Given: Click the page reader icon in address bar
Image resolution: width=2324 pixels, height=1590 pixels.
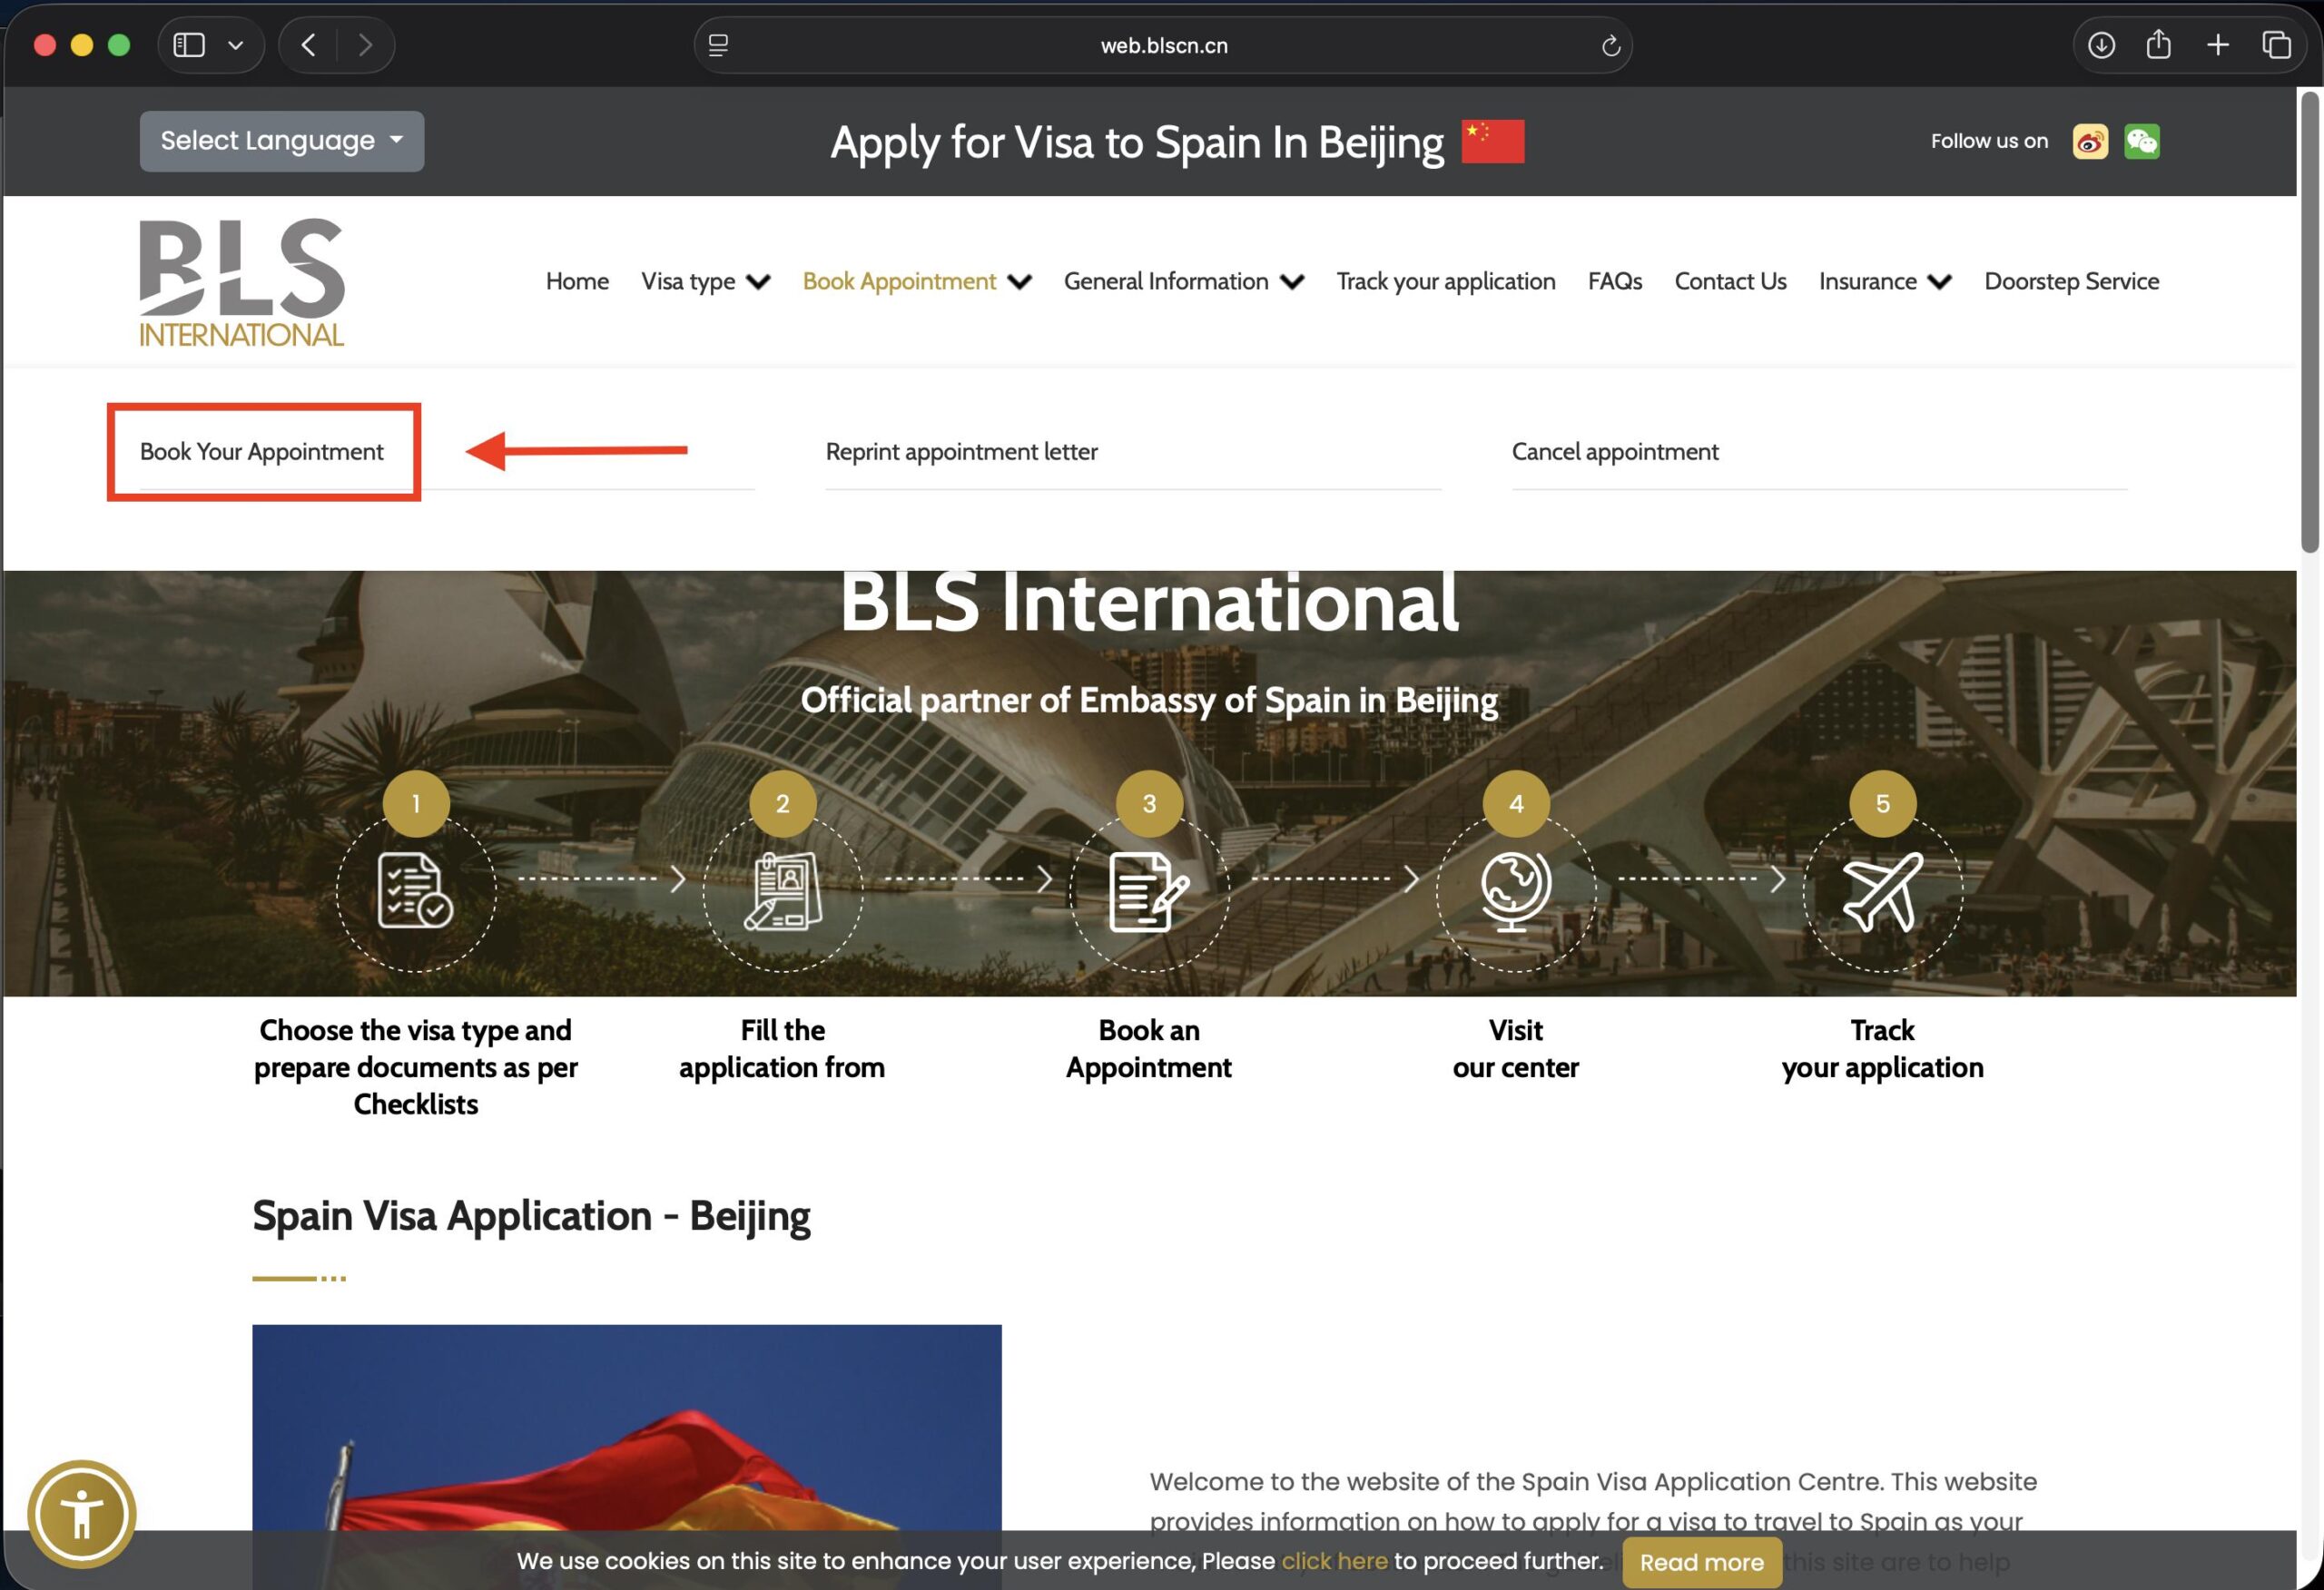Looking at the screenshot, I should click(718, 45).
